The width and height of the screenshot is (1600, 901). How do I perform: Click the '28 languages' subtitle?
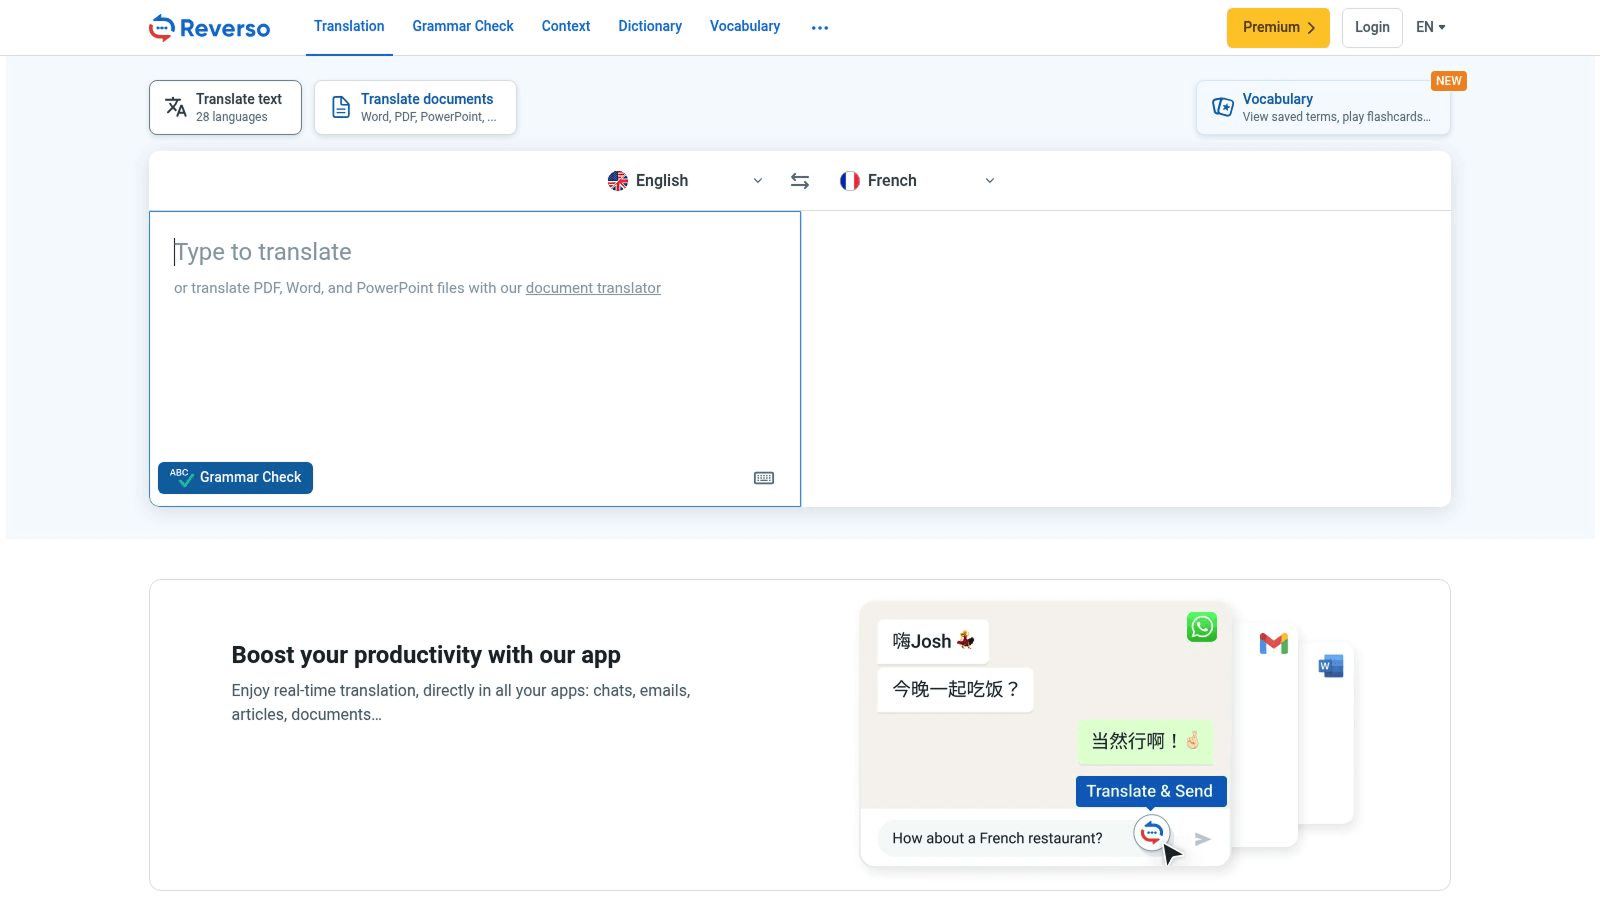coord(232,117)
